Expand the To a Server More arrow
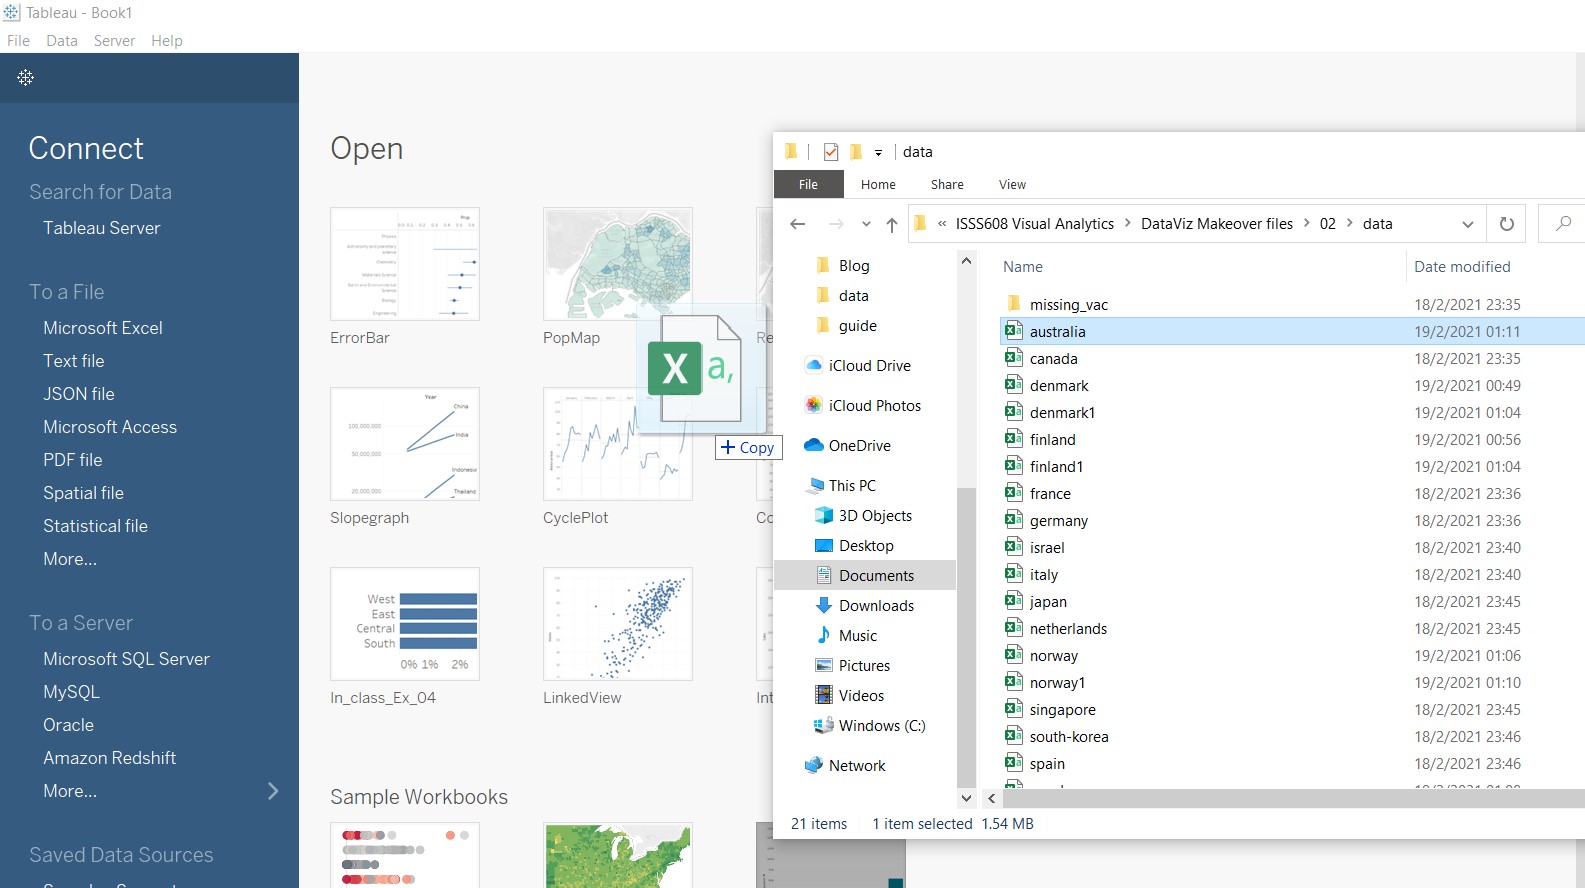 click(x=273, y=791)
